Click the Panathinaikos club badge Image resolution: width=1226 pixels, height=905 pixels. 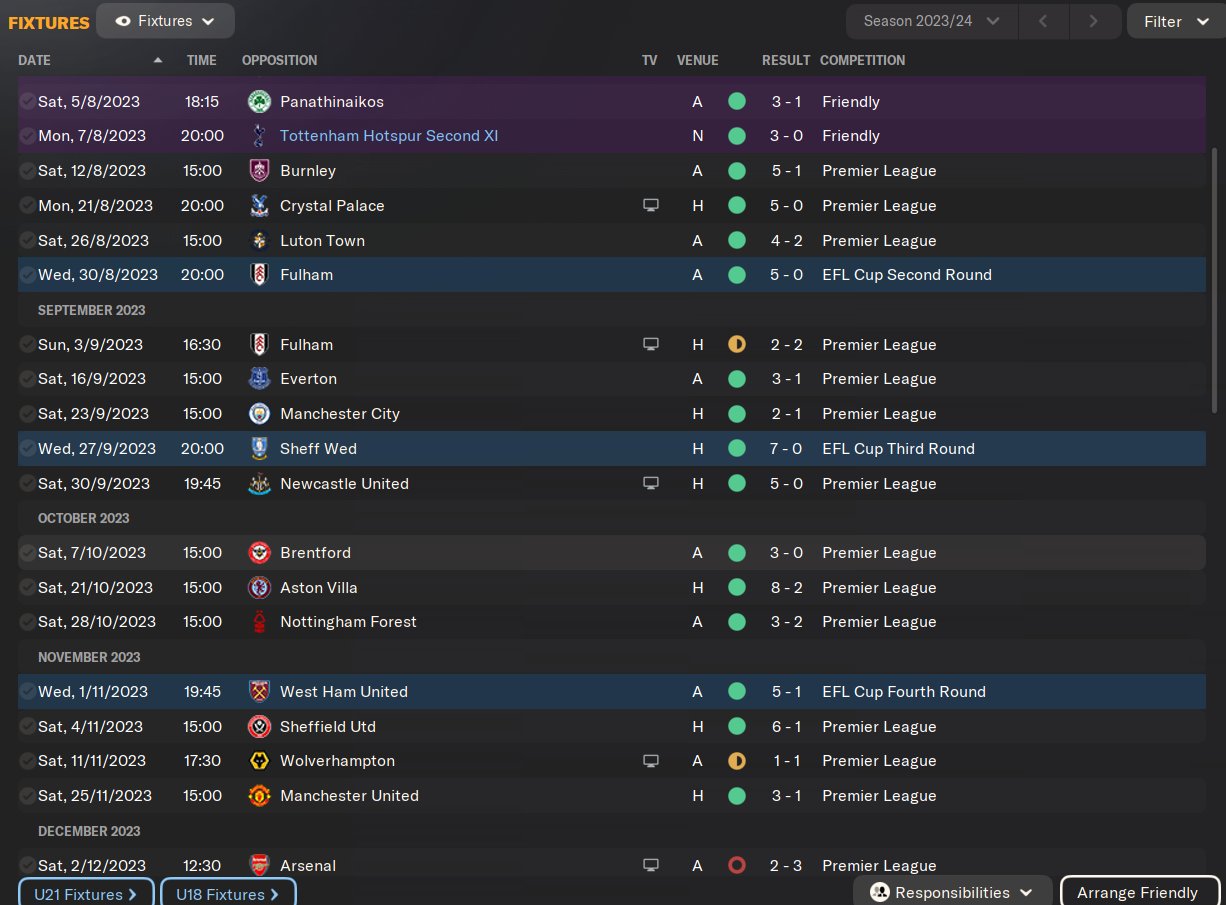pyautogui.click(x=259, y=101)
